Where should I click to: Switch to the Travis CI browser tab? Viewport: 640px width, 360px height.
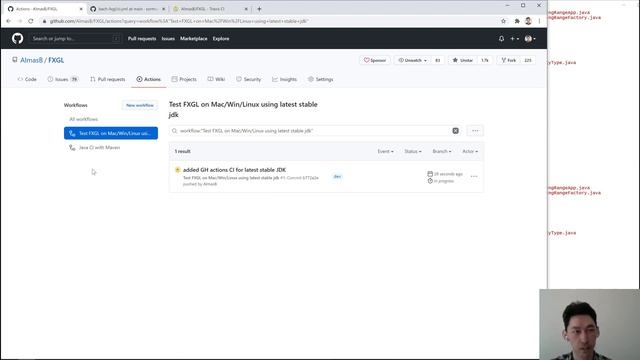pos(210,9)
